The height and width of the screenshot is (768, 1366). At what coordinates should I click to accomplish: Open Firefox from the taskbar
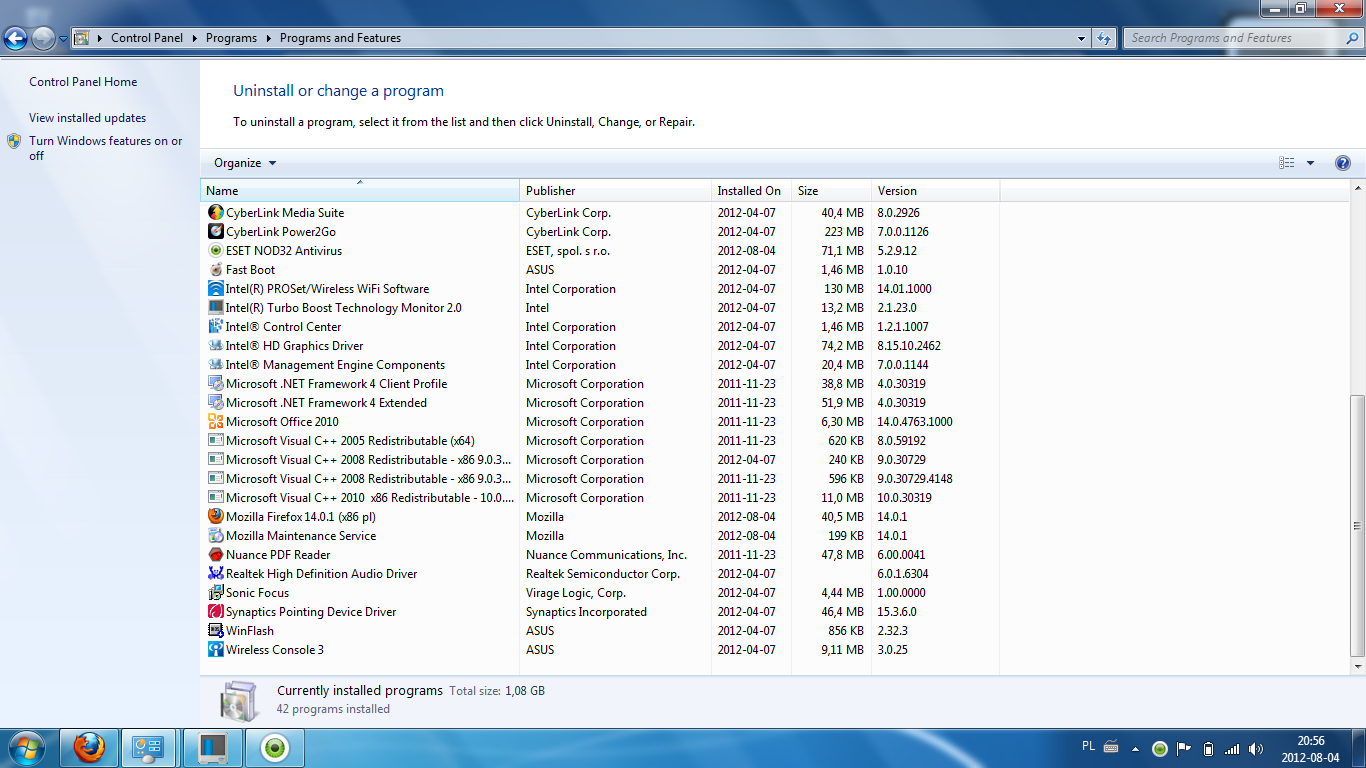click(89, 747)
